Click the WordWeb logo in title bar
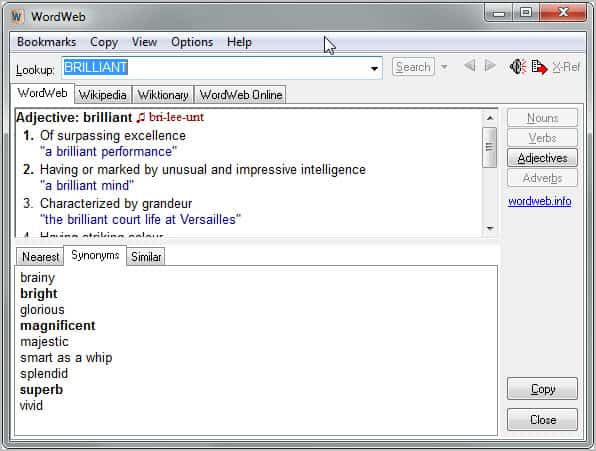The image size is (596, 451). (x=17, y=16)
